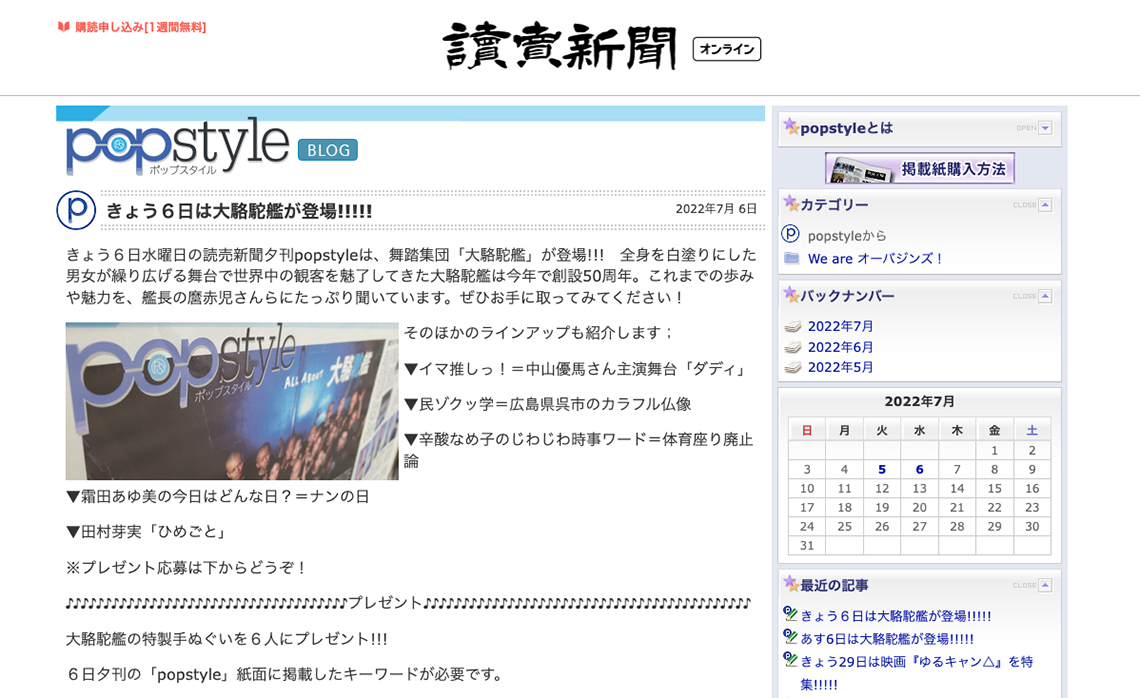This screenshot has width=1140, height=698.
Task: Open recent article あす6日は大駱駝艦が登場!!!!!
Action: click(x=887, y=639)
